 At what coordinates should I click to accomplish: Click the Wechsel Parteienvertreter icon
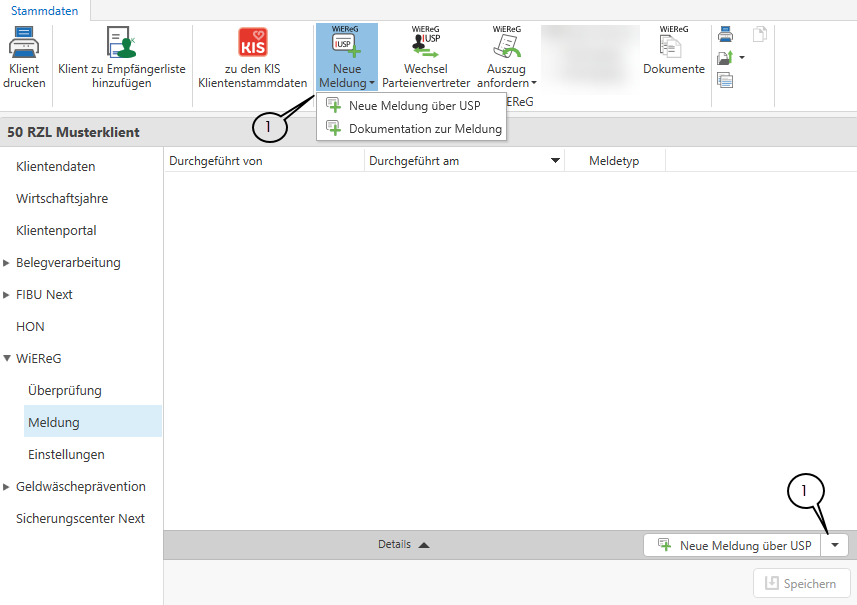426,43
